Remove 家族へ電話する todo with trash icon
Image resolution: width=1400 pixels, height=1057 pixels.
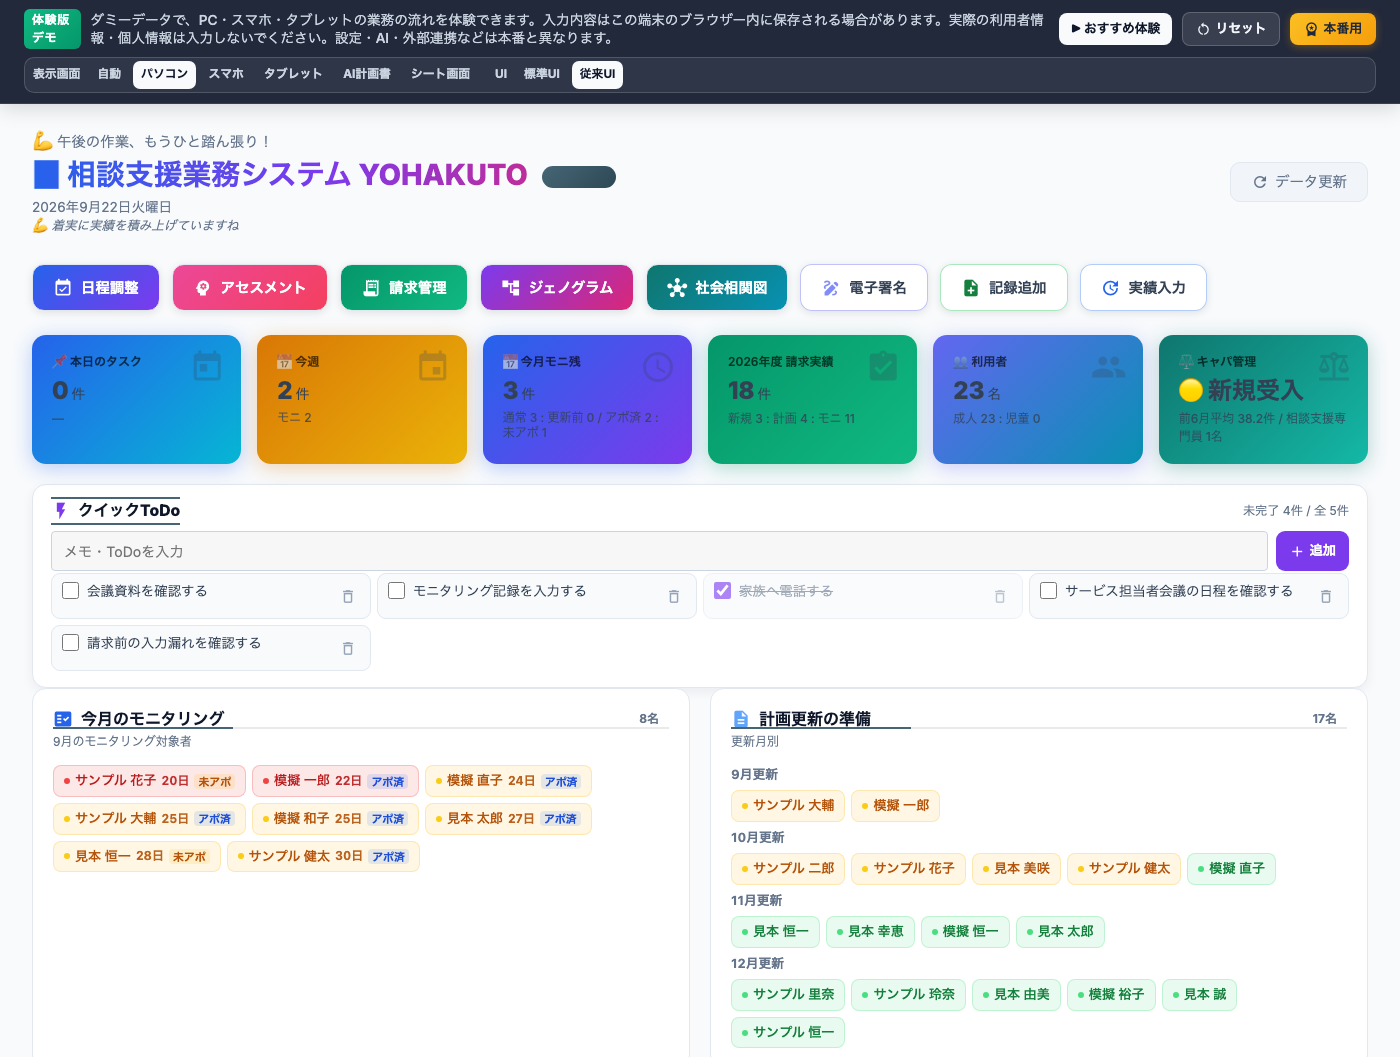click(x=1000, y=596)
